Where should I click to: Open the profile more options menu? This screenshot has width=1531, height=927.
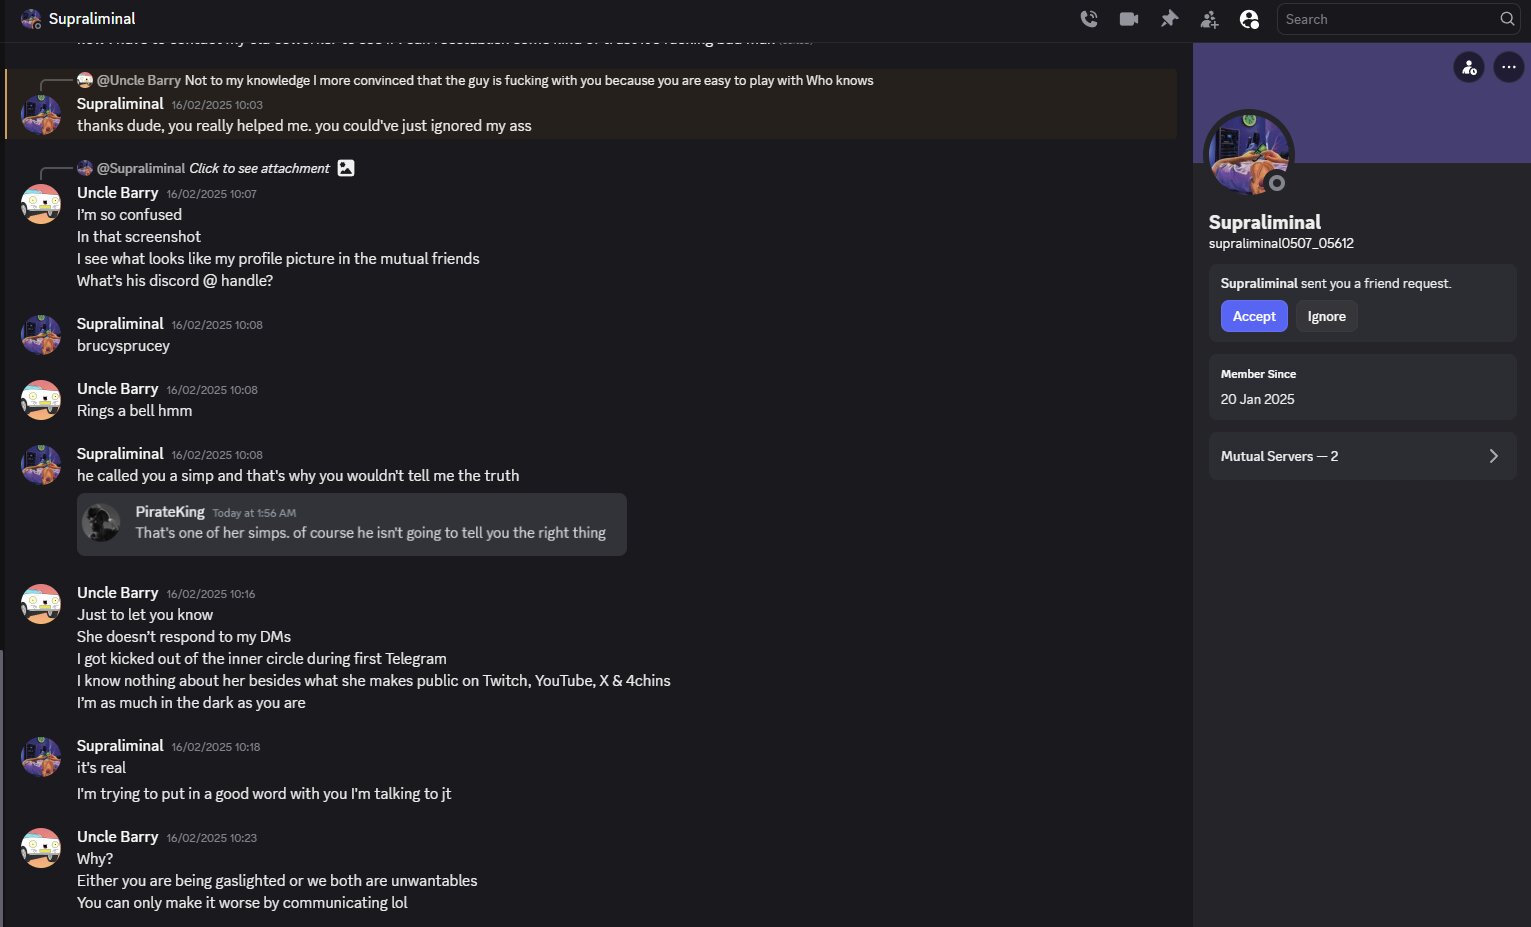point(1508,67)
